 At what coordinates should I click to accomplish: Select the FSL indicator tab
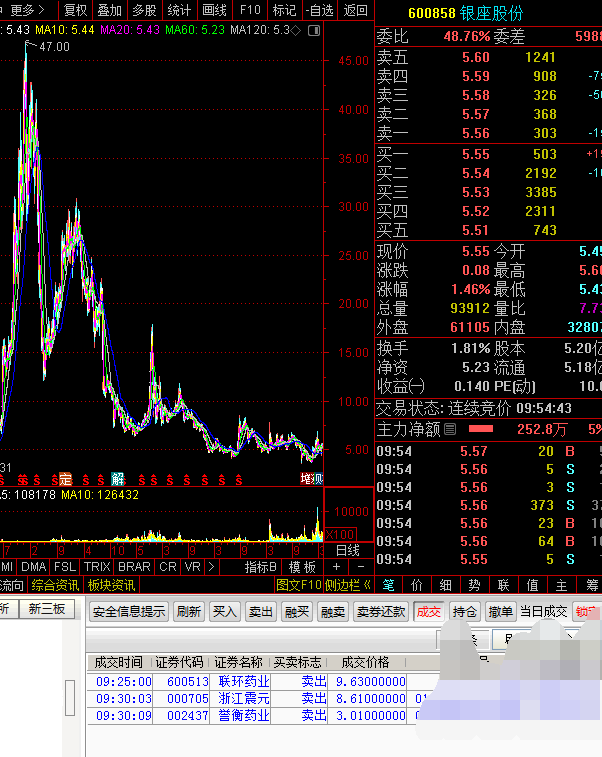(x=65, y=567)
